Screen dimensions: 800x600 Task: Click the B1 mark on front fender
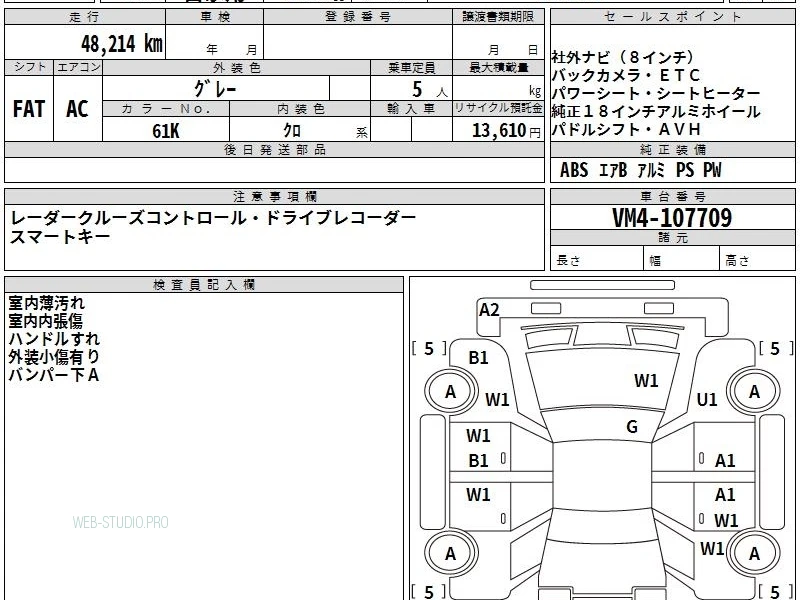click(x=478, y=358)
